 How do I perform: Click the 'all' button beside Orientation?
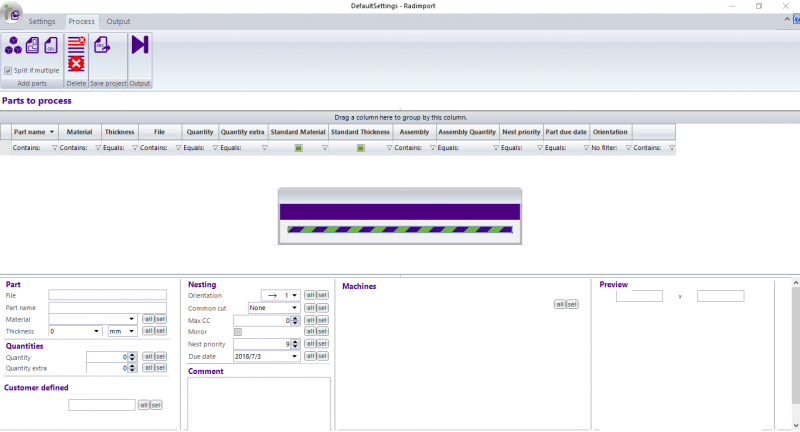tap(310, 296)
